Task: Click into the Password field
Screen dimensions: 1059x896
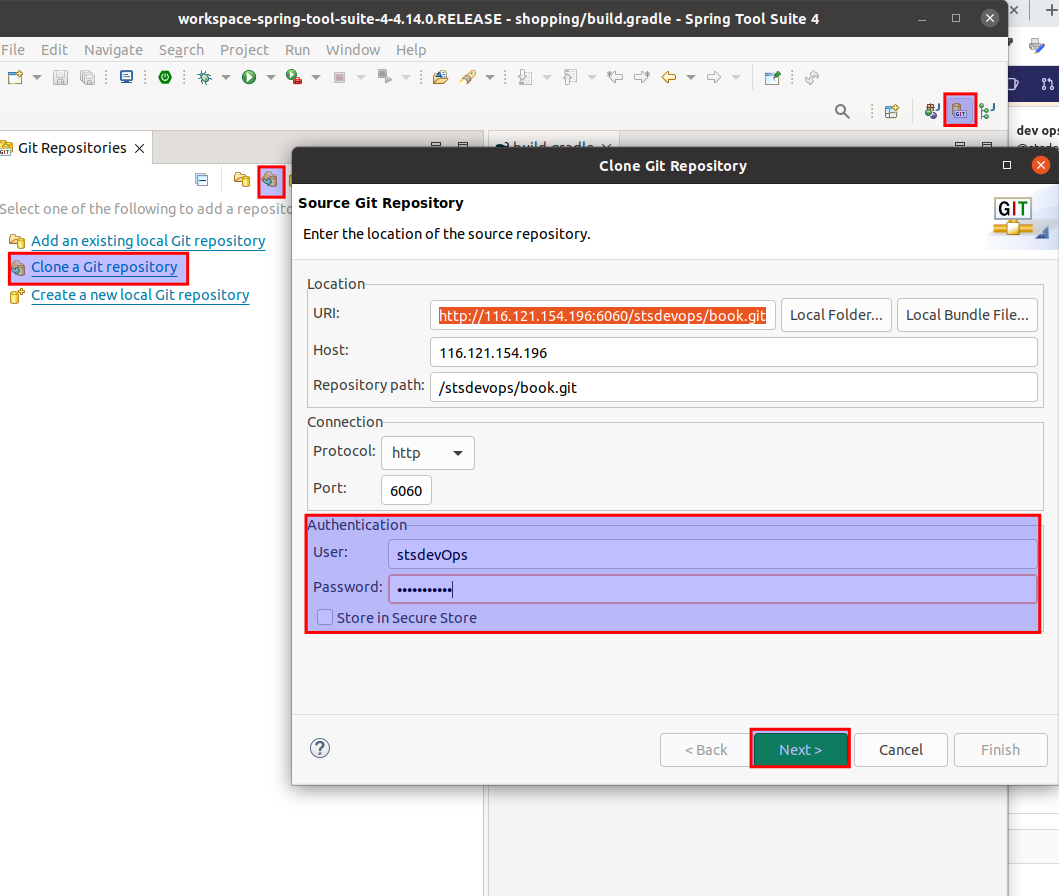Action: click(x=713, y=589)
